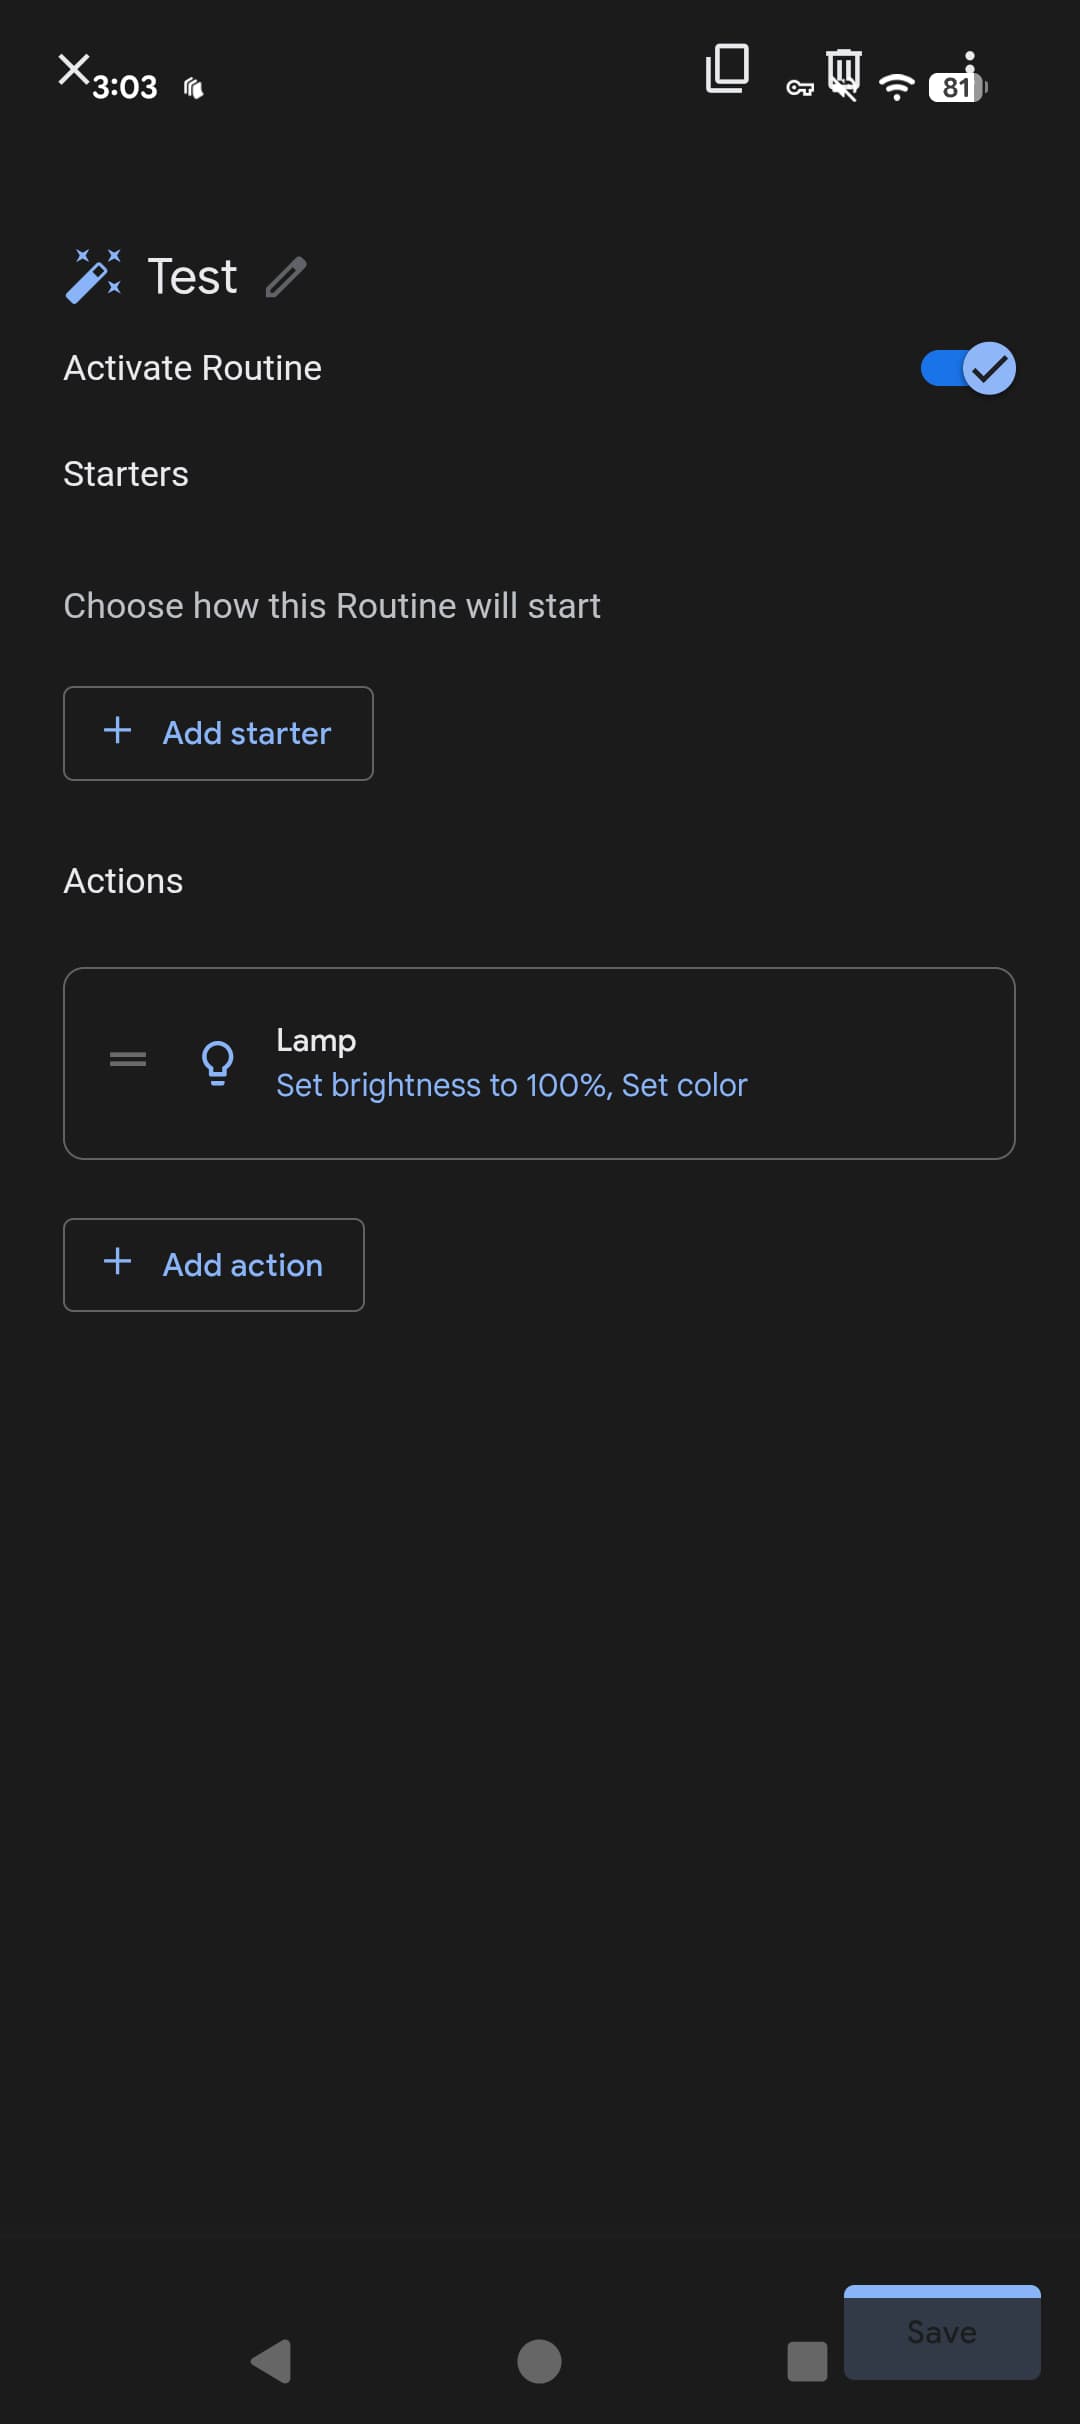Tap the drag handle on Lamp action
Screen dimensions: 1080x2424
click(x=128, y=1059)
